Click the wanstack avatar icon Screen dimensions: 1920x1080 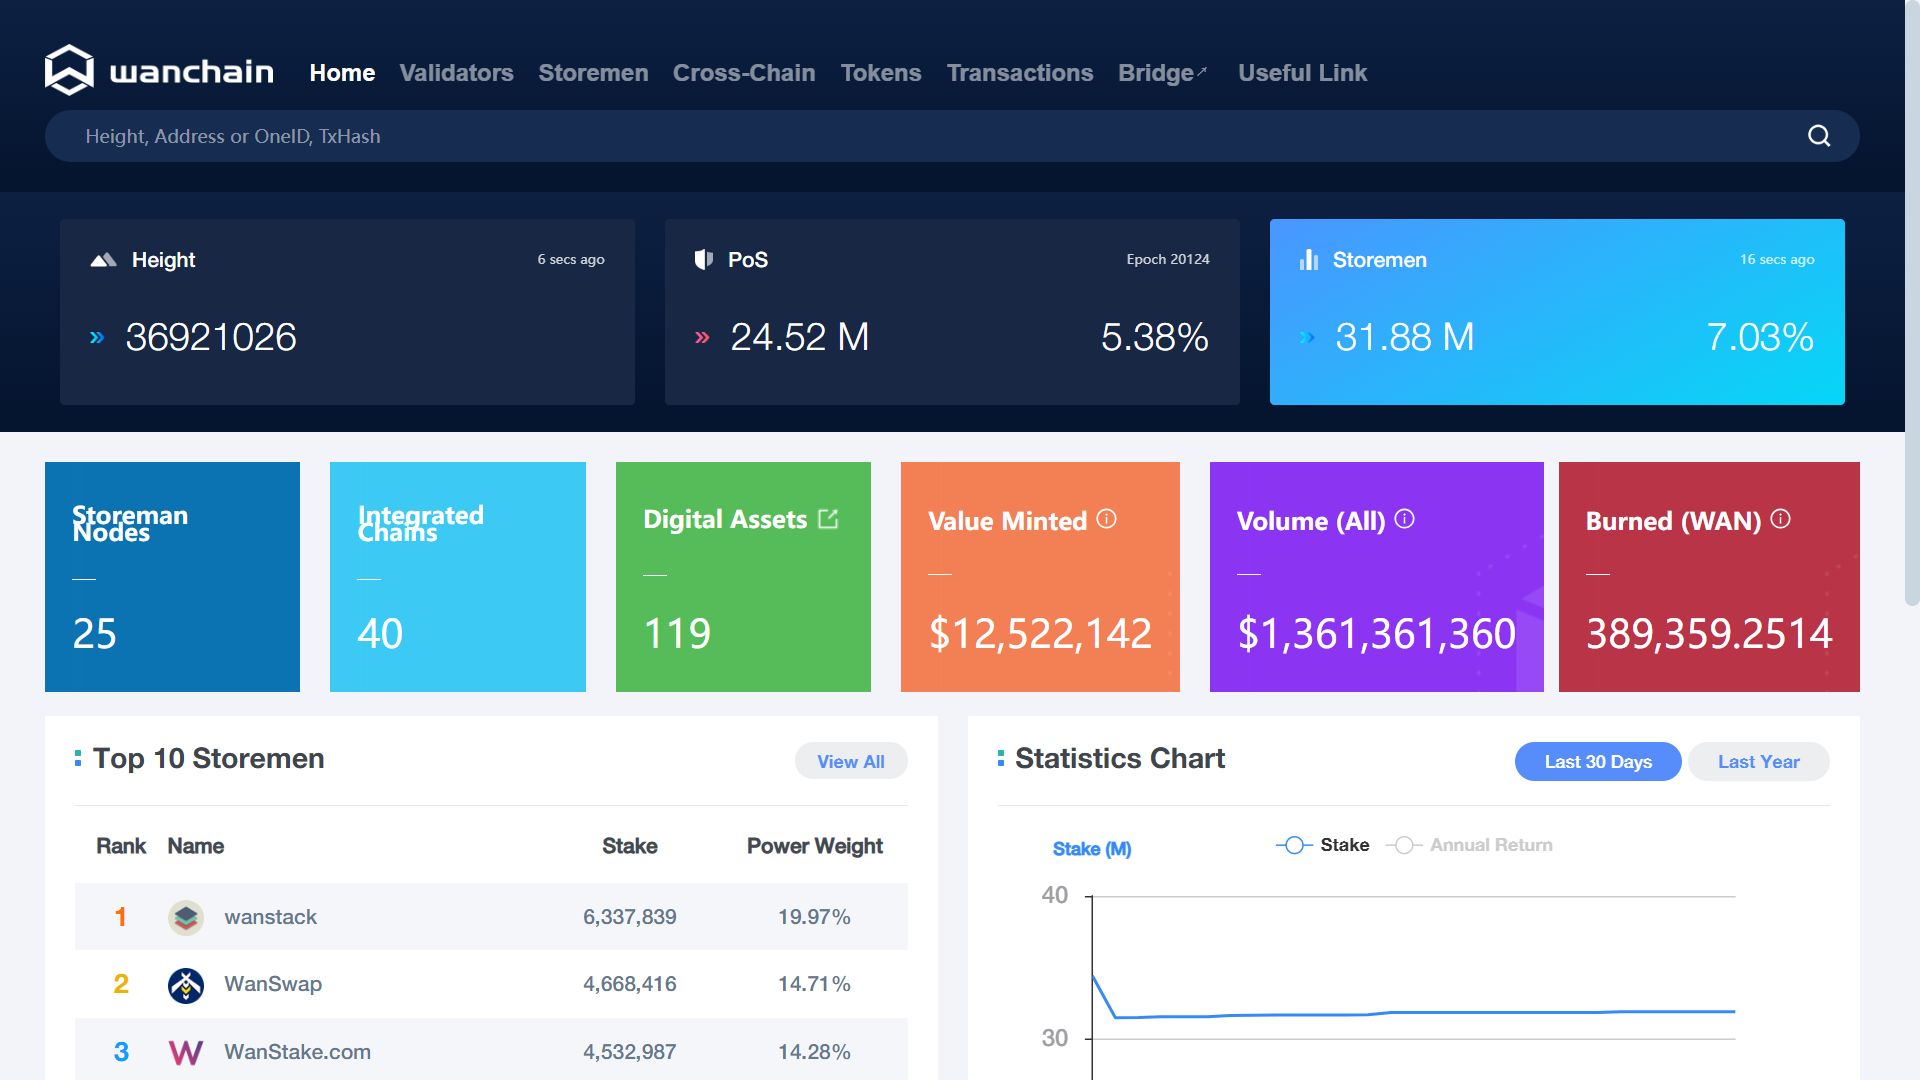[x=186, y=917]
